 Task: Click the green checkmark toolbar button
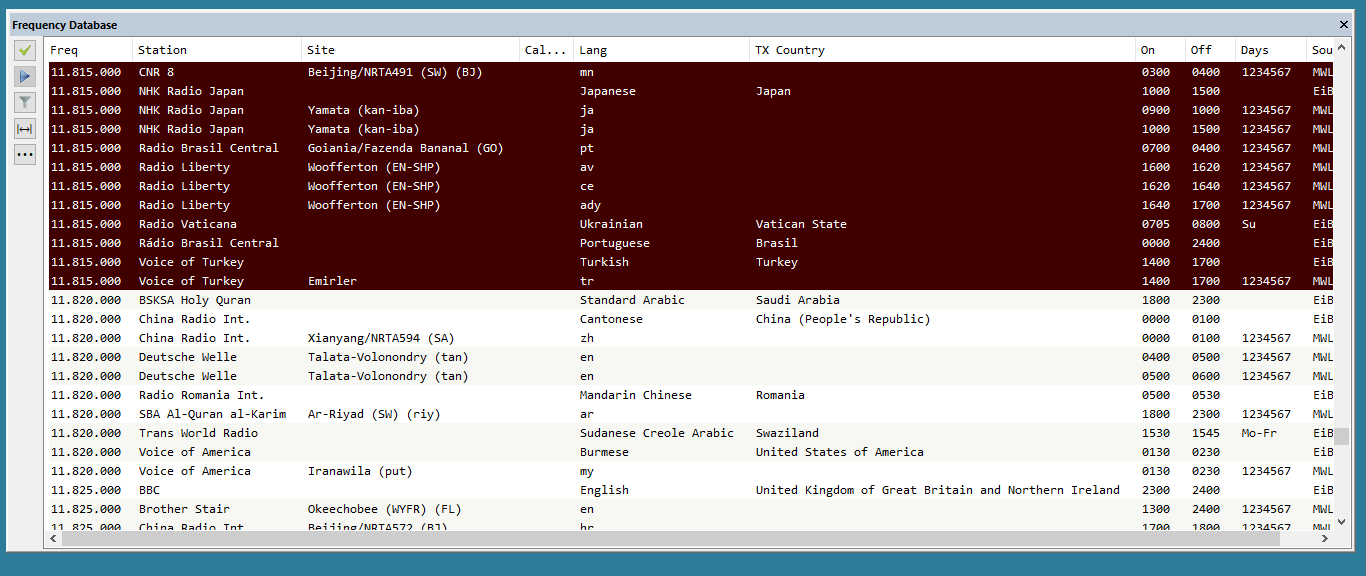(25, 50)
